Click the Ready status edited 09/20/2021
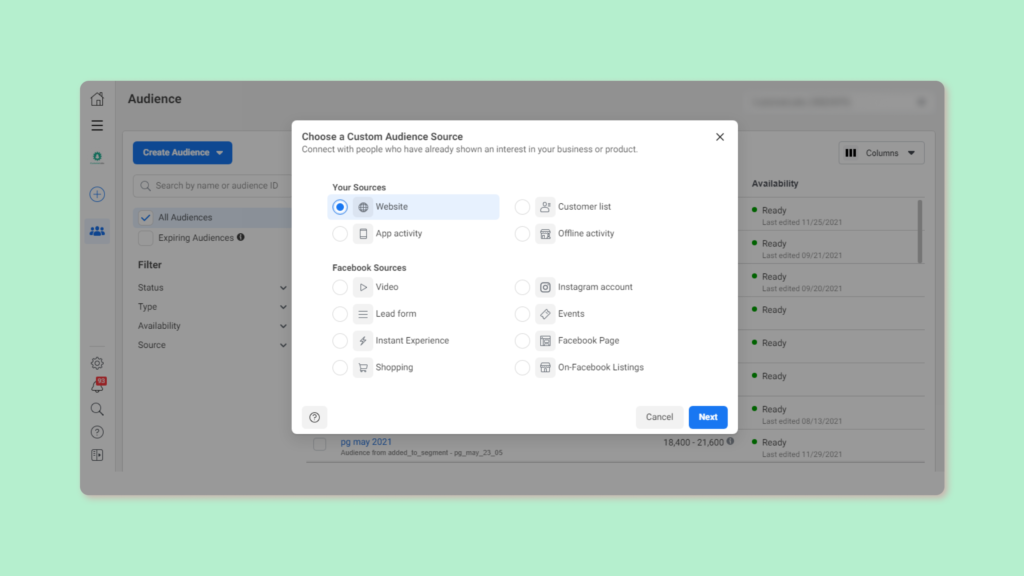The width and height of the screenshot is (1024, 576). click(774, 277)
